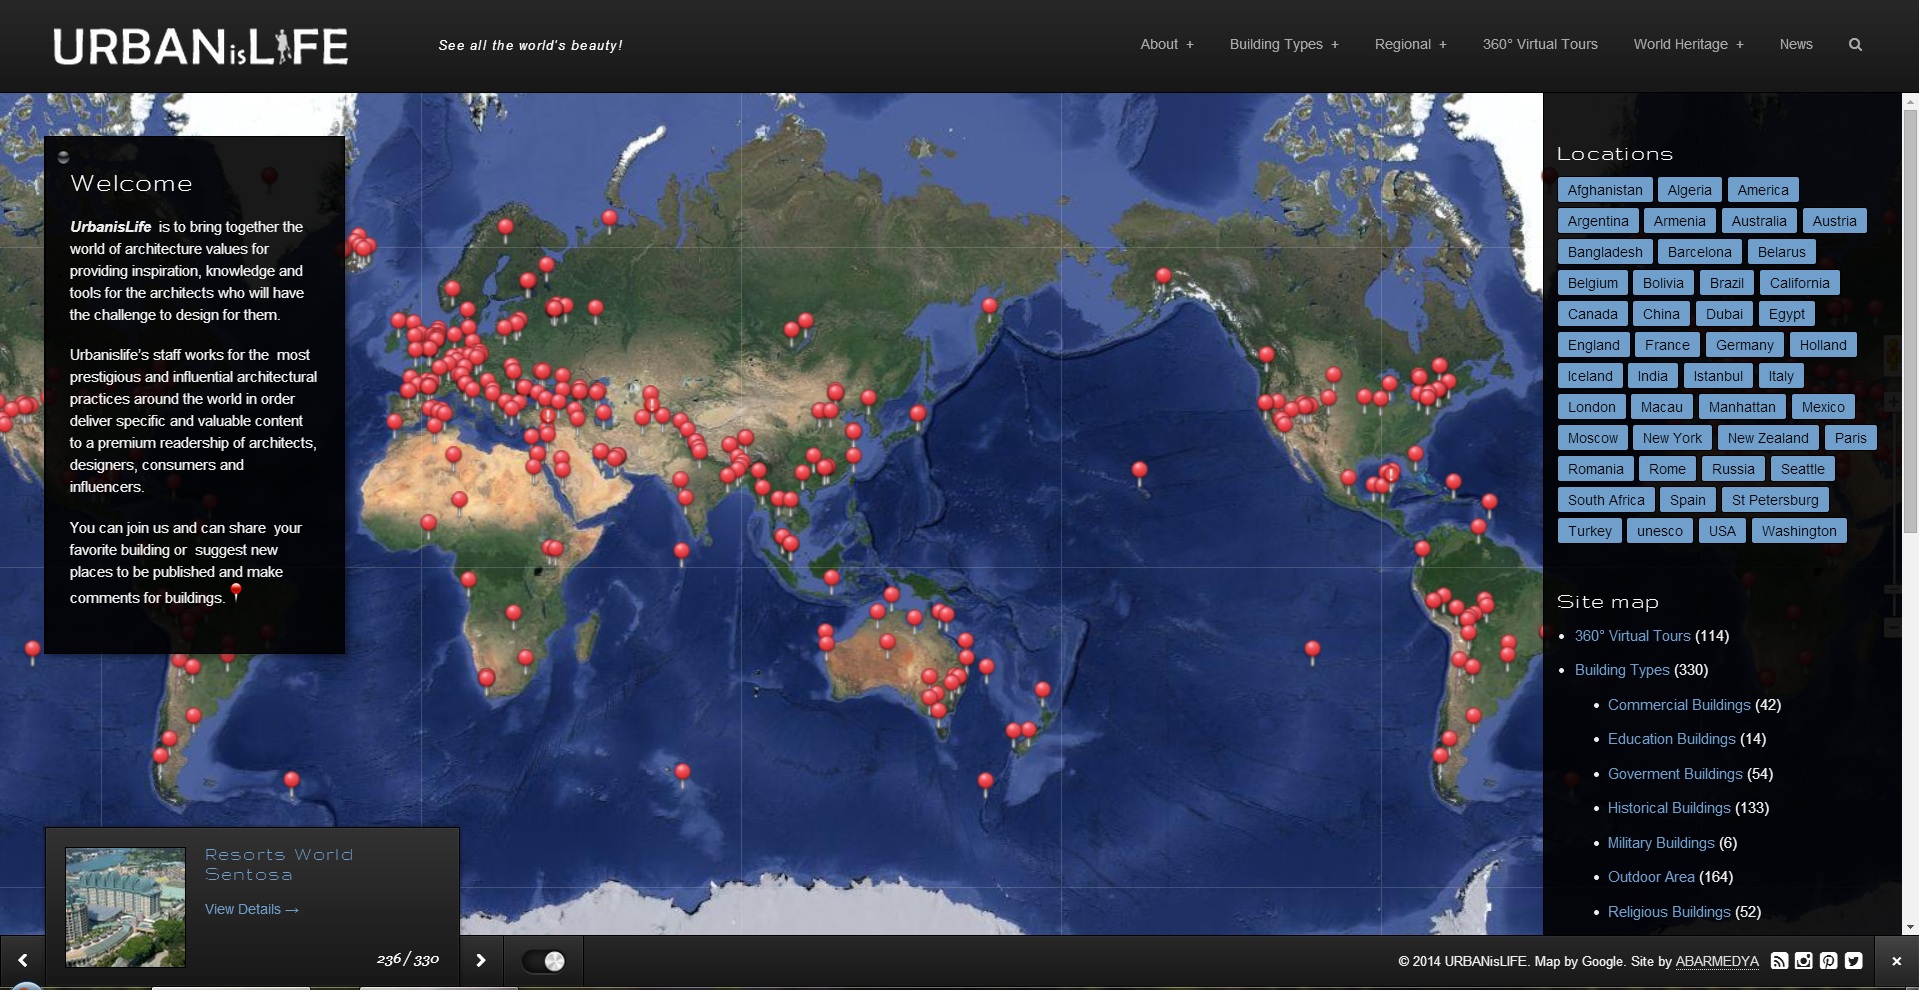The height and width of the screenshot is (990, 1919).
Task: Select the Afghanistan location tag
Action: coord(1605,190)
